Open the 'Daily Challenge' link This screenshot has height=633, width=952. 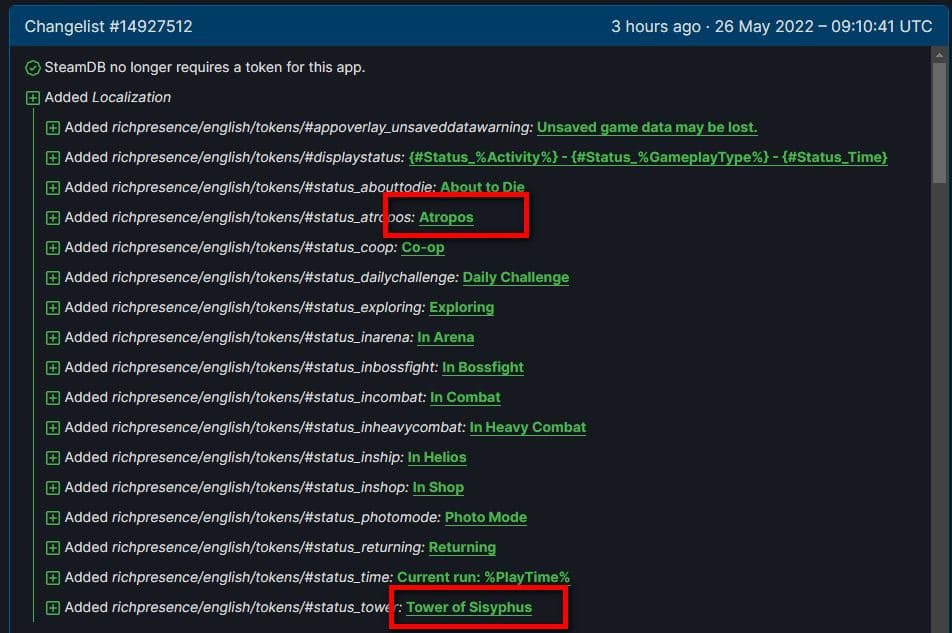click(x=515, y=277)
